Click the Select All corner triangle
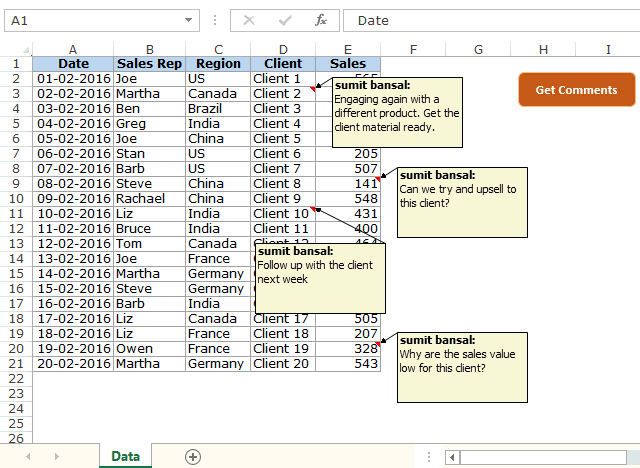 [26, 50]
